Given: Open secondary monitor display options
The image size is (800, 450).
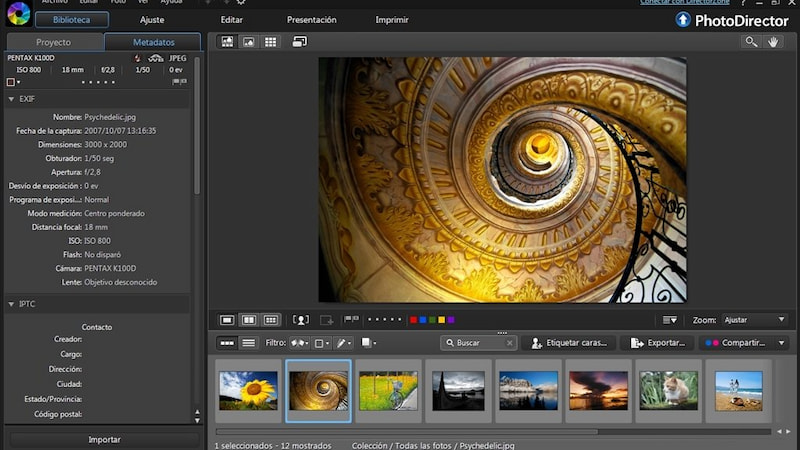Looking at the screenshot, I should click(299, 42).
